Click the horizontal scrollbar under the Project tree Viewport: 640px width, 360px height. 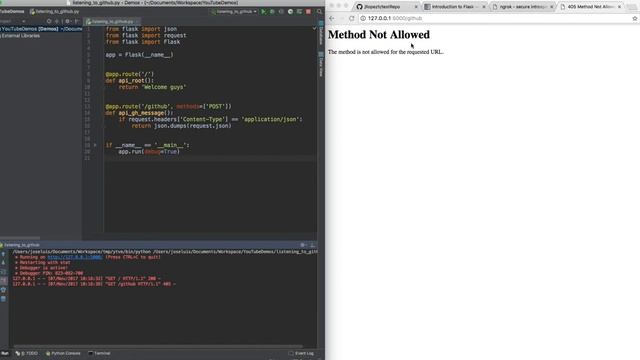(x=20, y=238)
